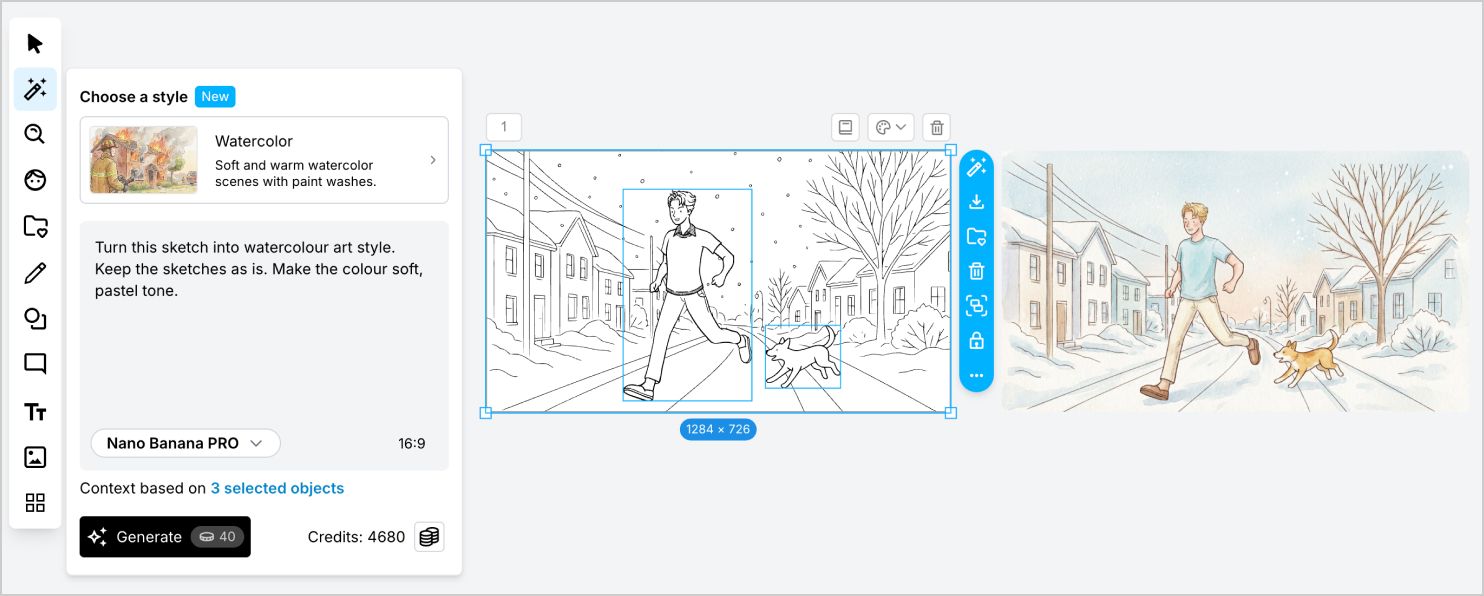Expand the Watercolor style options
1484x596 pixels.
[432, 160]
